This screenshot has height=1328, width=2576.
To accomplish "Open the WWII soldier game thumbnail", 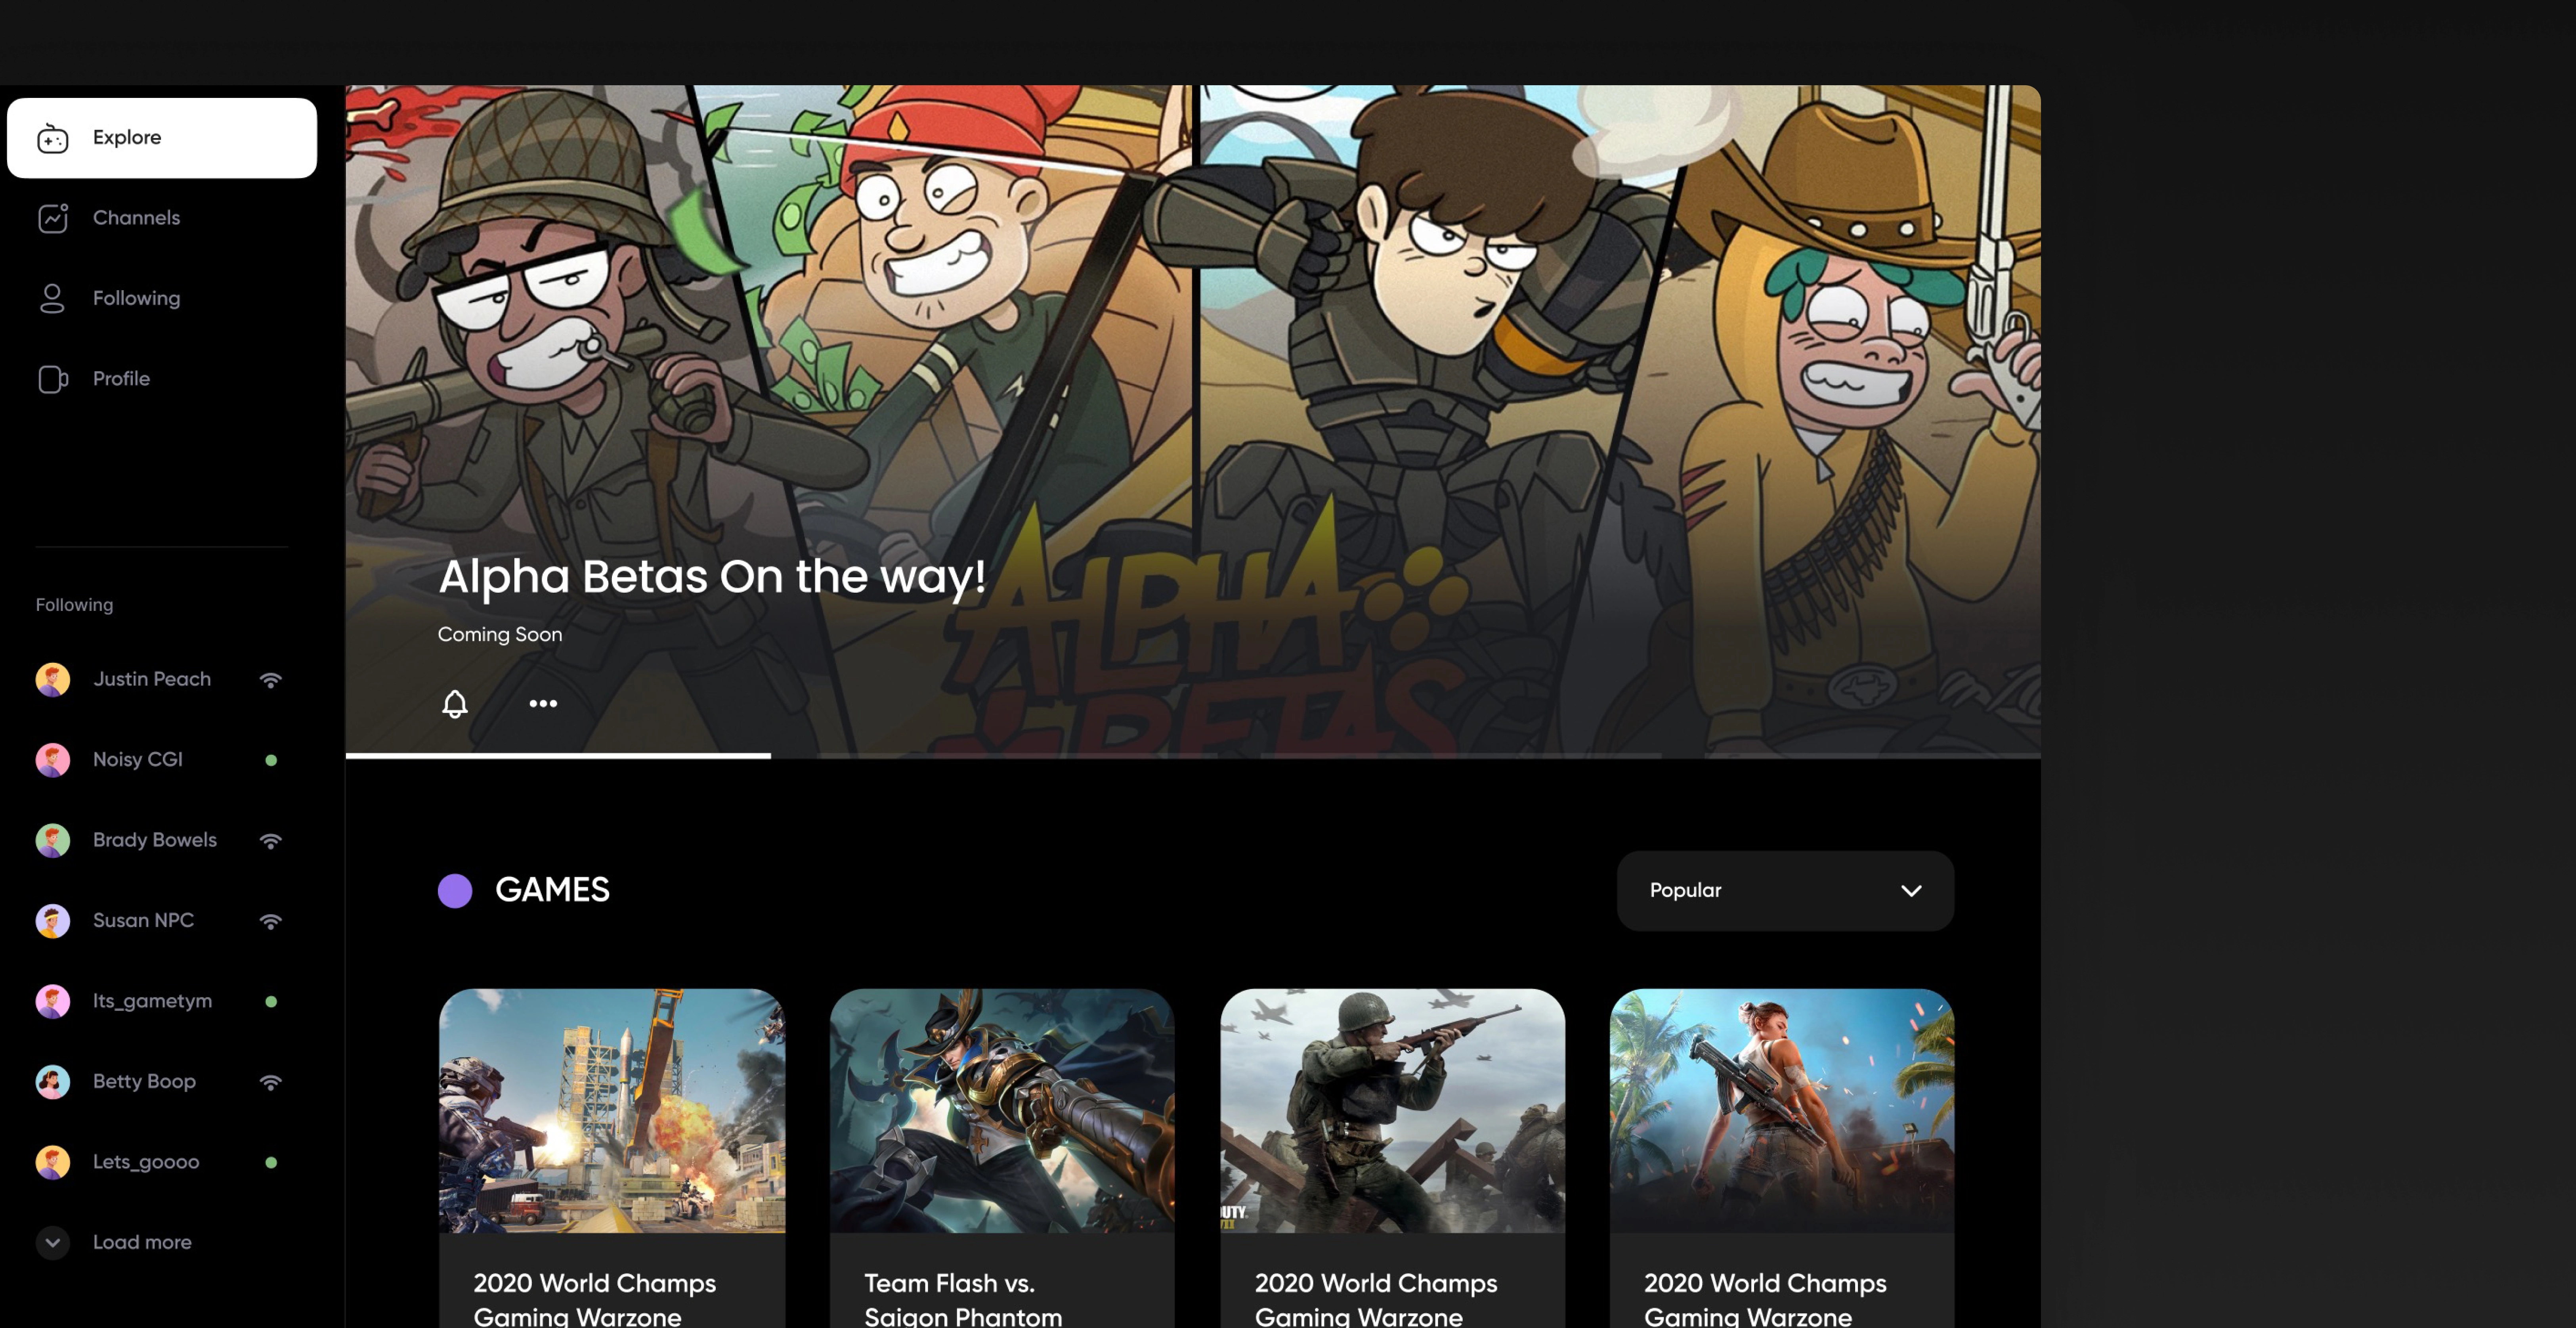I will point(1393,1111).
